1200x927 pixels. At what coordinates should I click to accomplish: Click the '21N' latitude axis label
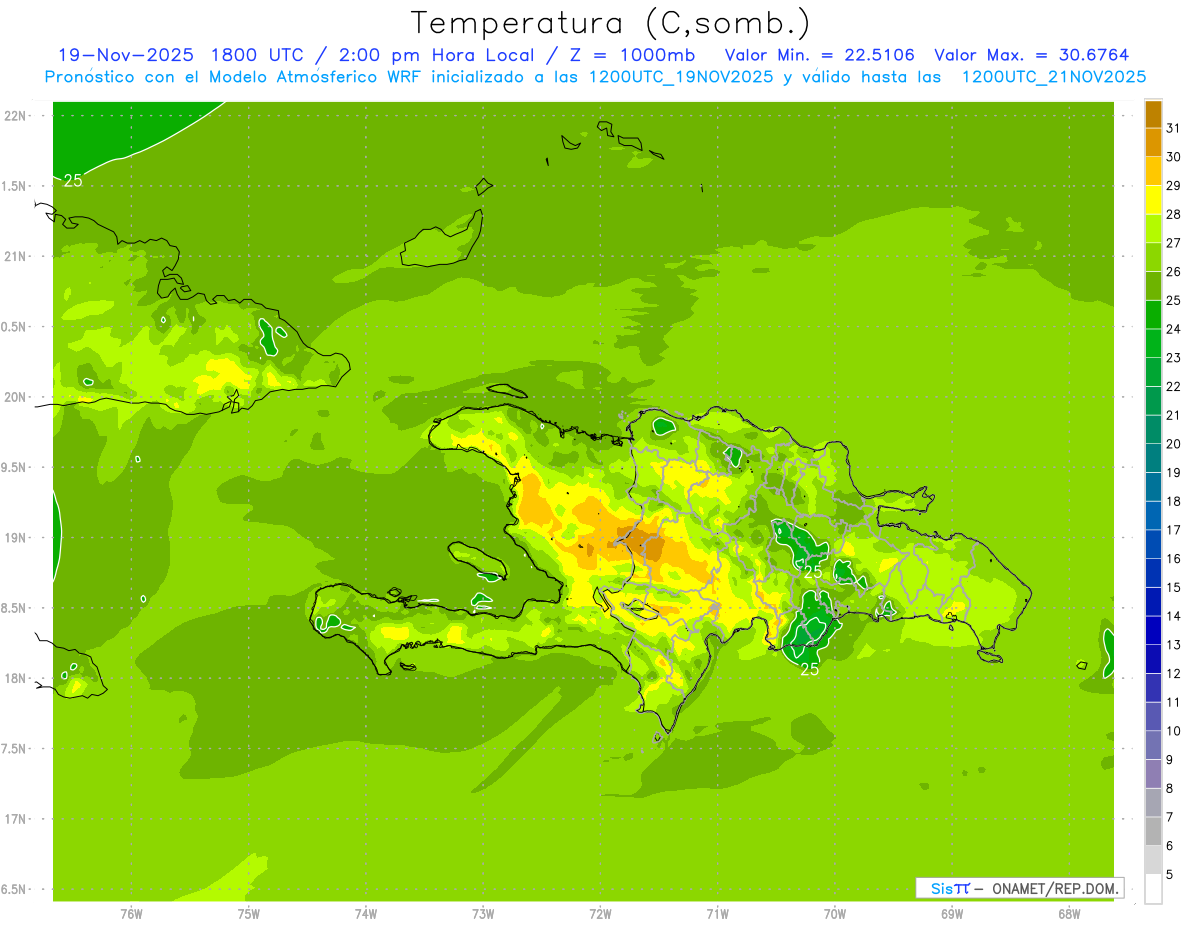(17, 256)
